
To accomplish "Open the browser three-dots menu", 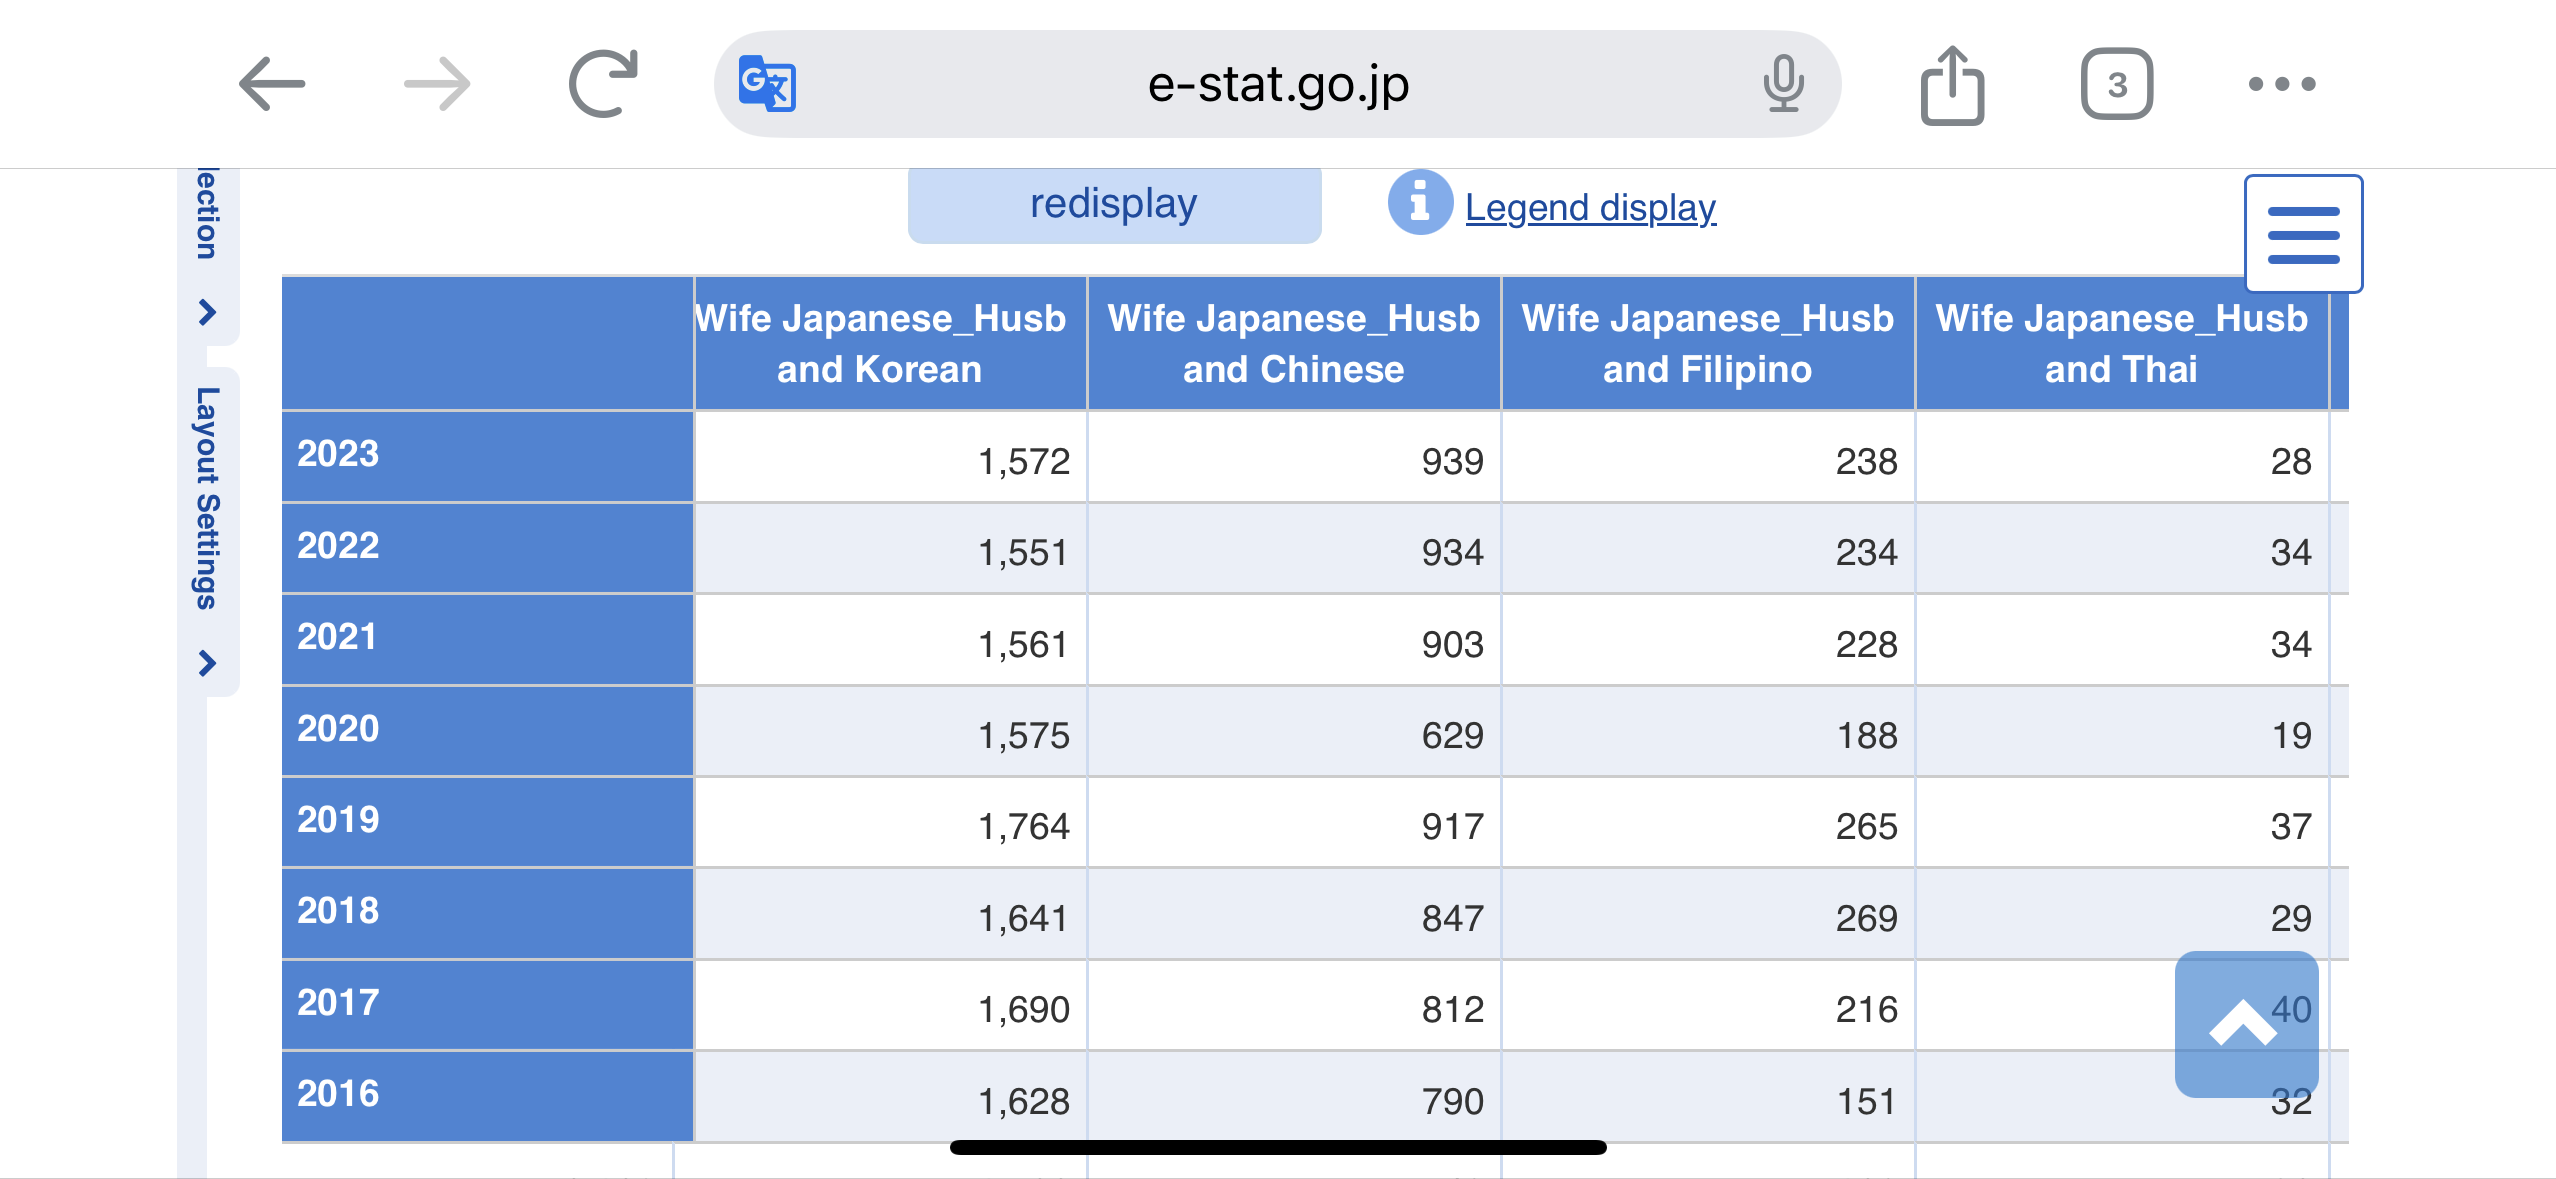I will (2282, 84).
